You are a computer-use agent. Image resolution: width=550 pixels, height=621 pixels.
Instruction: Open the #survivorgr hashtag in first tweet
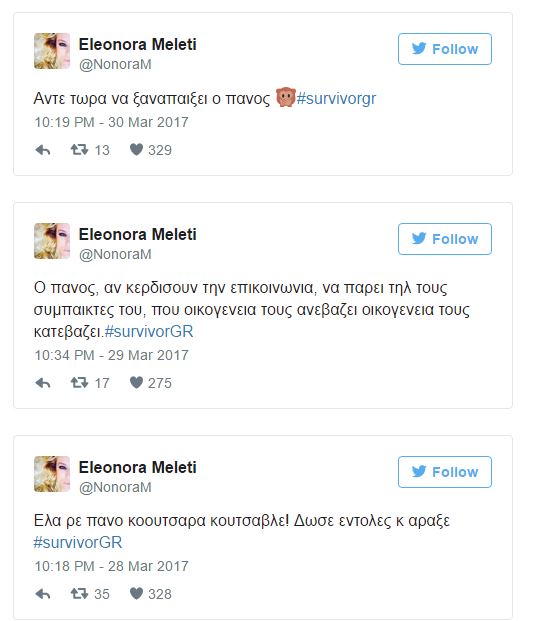336,98
